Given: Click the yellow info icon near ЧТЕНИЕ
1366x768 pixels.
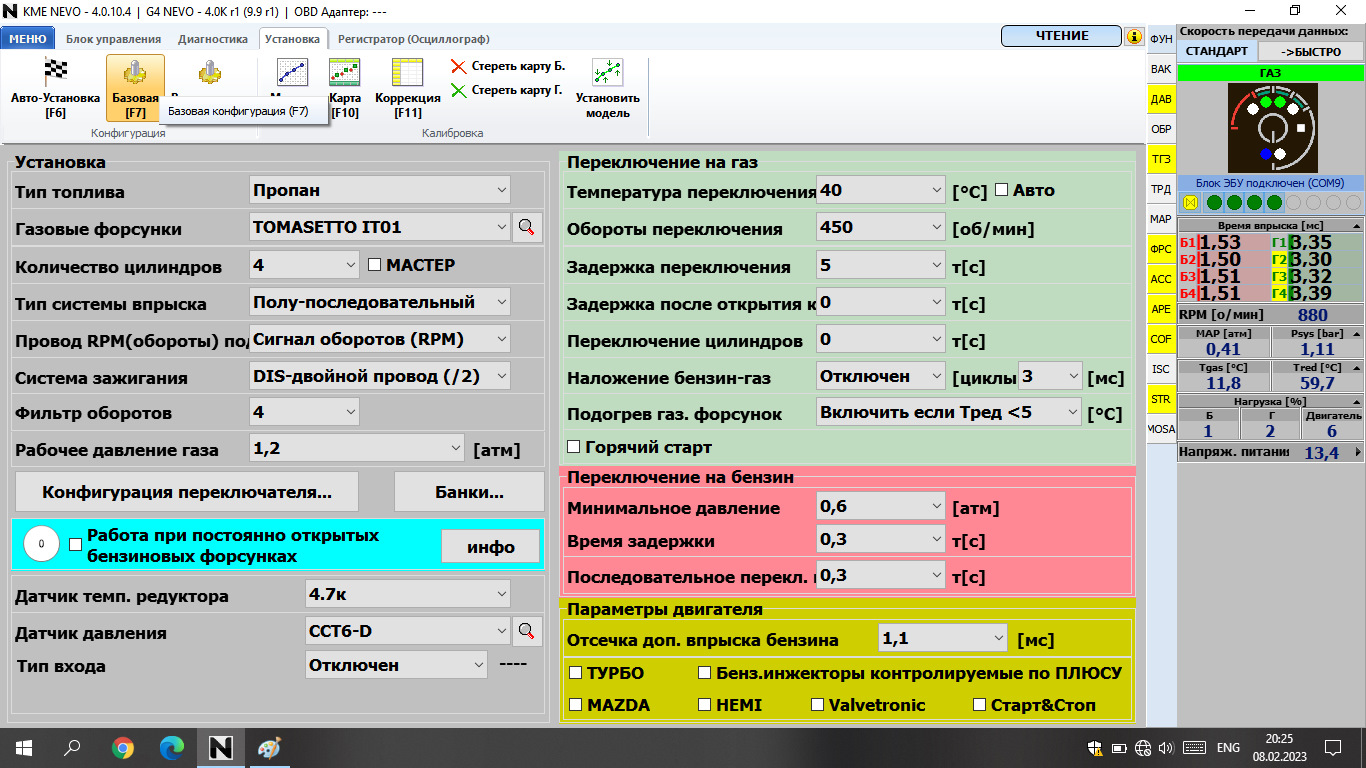Looking at the screenshot, I should [x=1134, y=36].
